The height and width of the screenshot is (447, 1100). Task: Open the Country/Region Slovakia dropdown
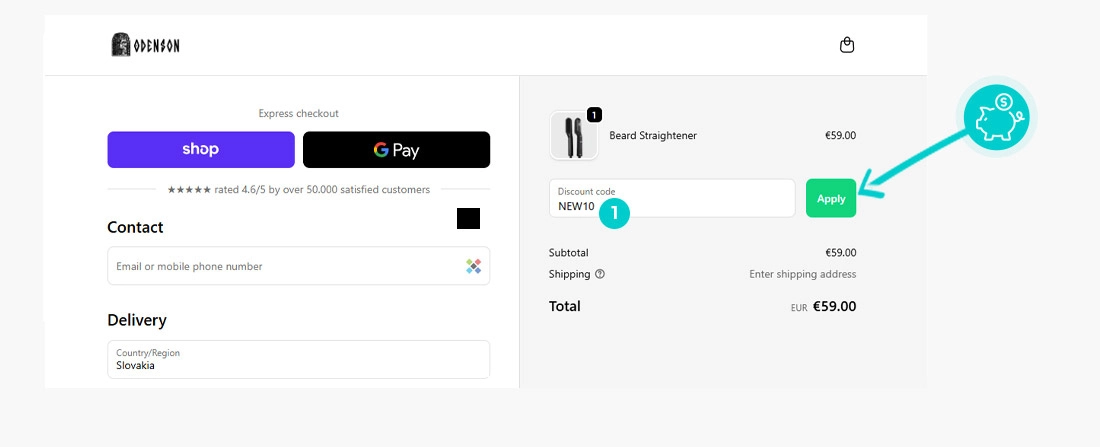[x=299, y=359]
